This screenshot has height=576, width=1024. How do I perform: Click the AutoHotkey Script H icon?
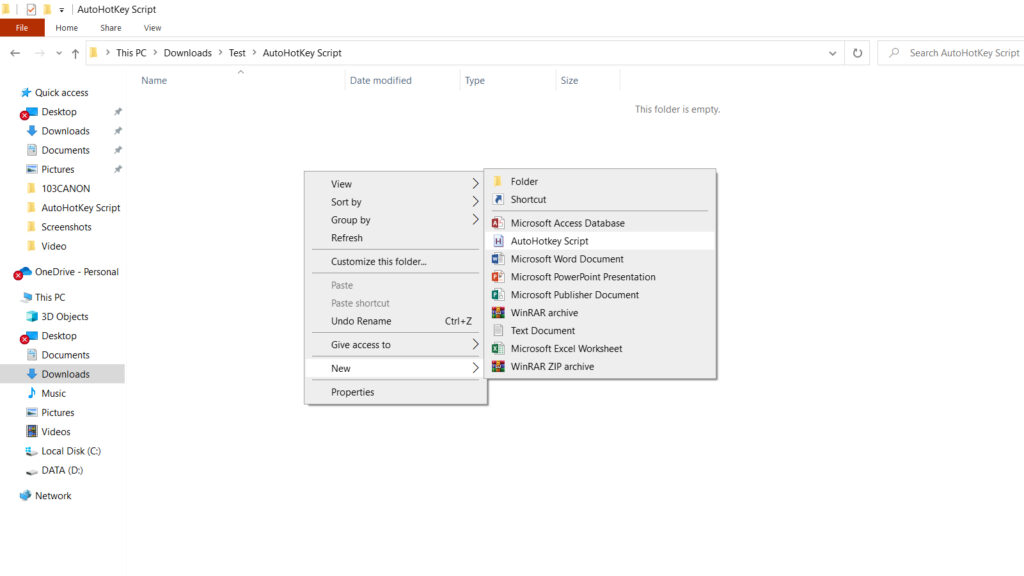[498, 241]
